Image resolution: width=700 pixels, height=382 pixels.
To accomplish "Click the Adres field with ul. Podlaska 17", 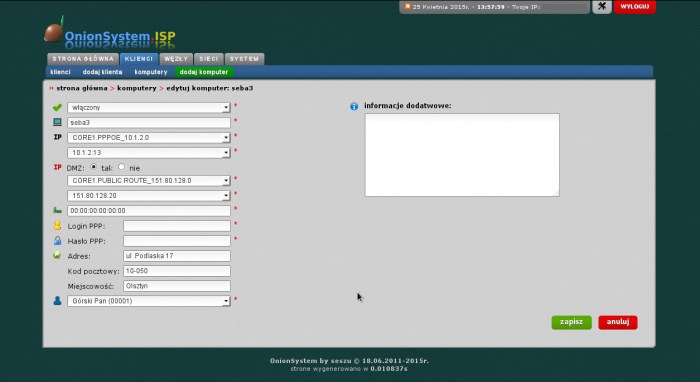I will pos(177,256).
